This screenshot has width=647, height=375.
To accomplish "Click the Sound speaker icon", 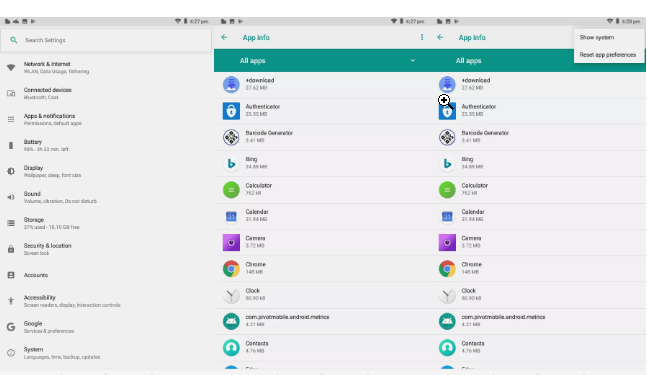I will click(11, 197).
